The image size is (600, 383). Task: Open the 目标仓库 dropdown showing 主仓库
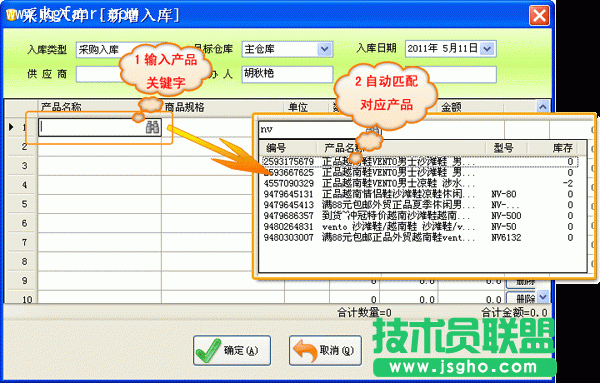(324, 49)
